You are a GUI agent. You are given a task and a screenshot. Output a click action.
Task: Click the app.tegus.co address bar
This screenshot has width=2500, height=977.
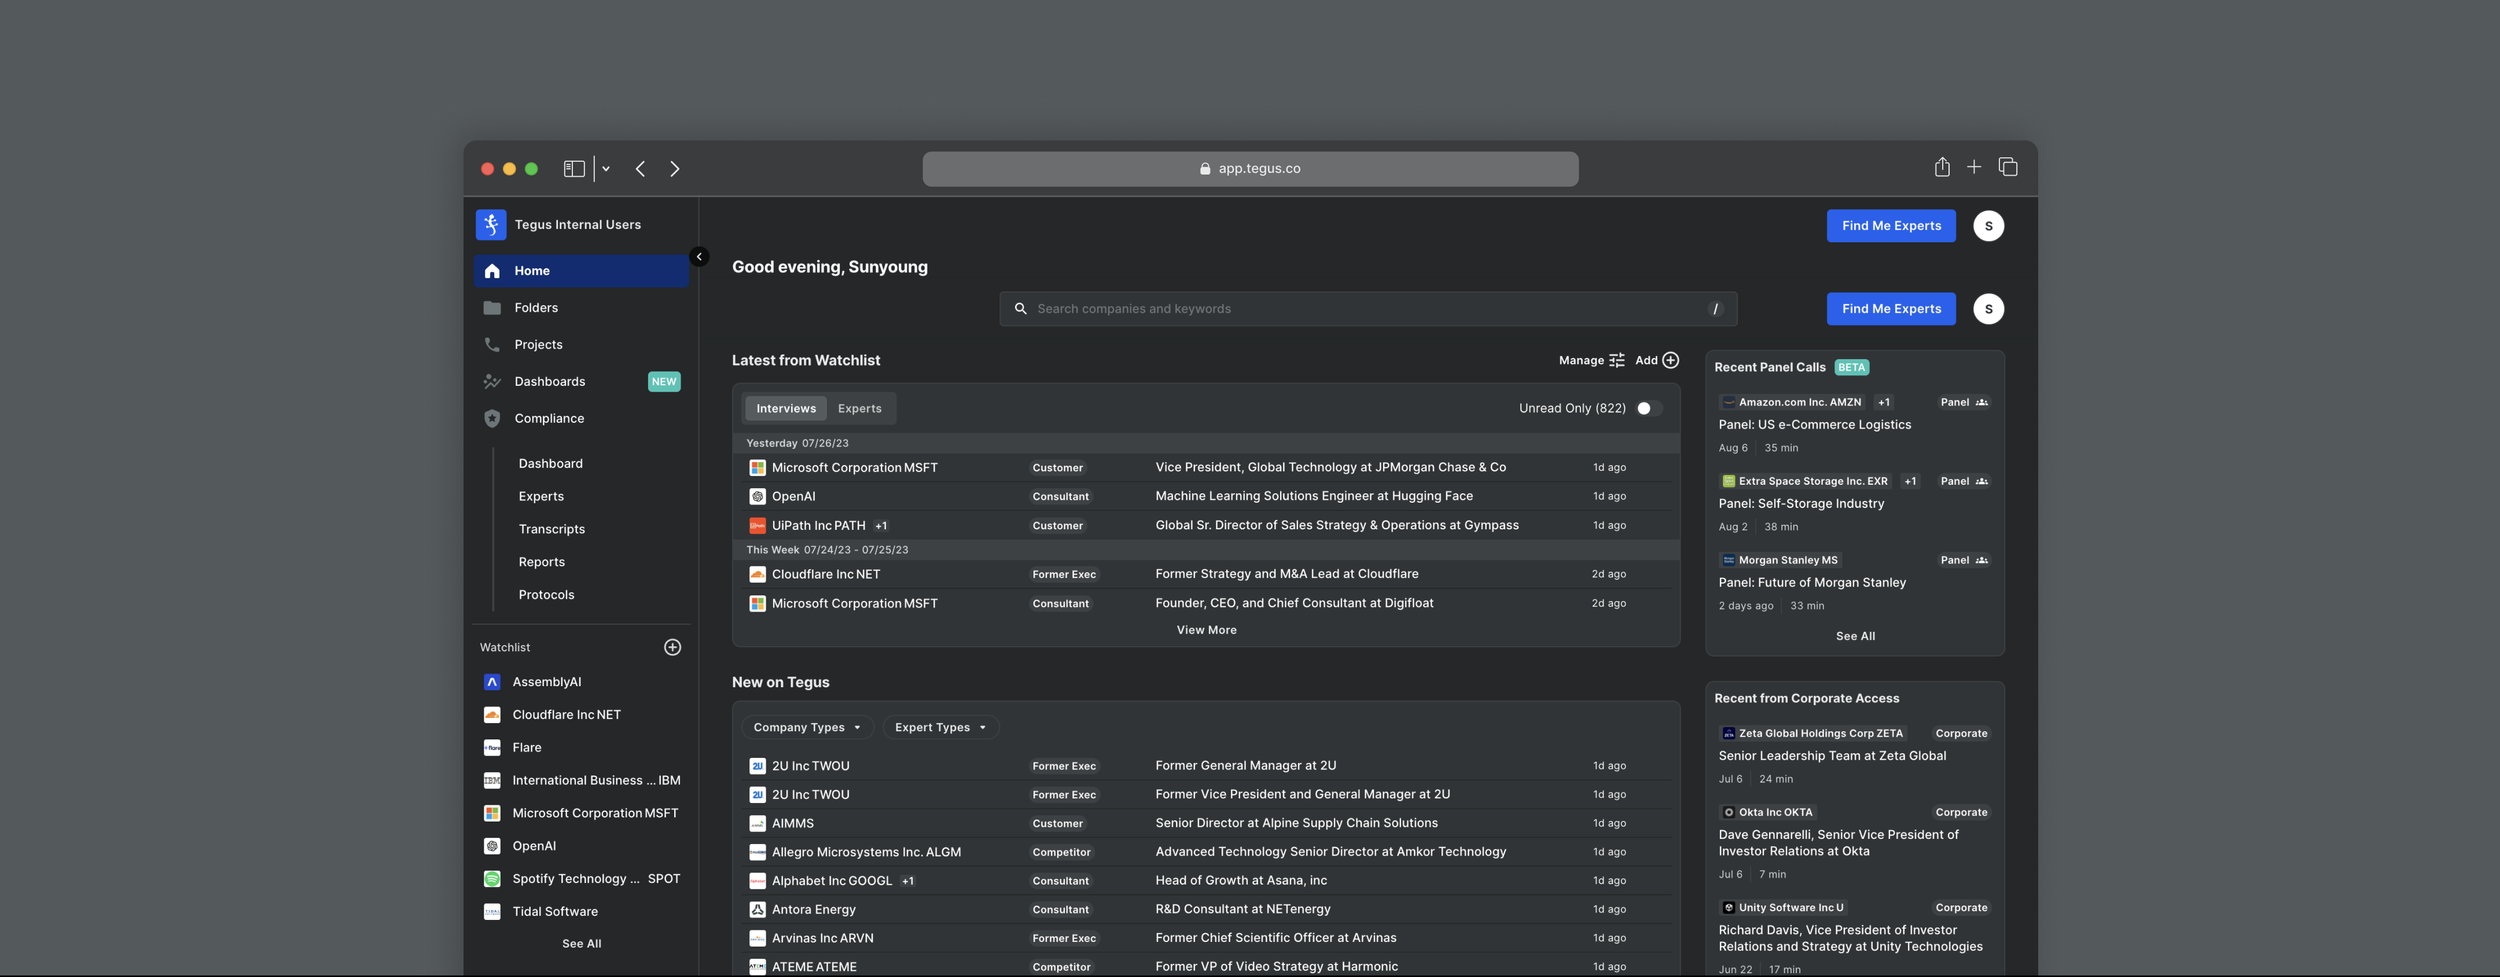1250,169
